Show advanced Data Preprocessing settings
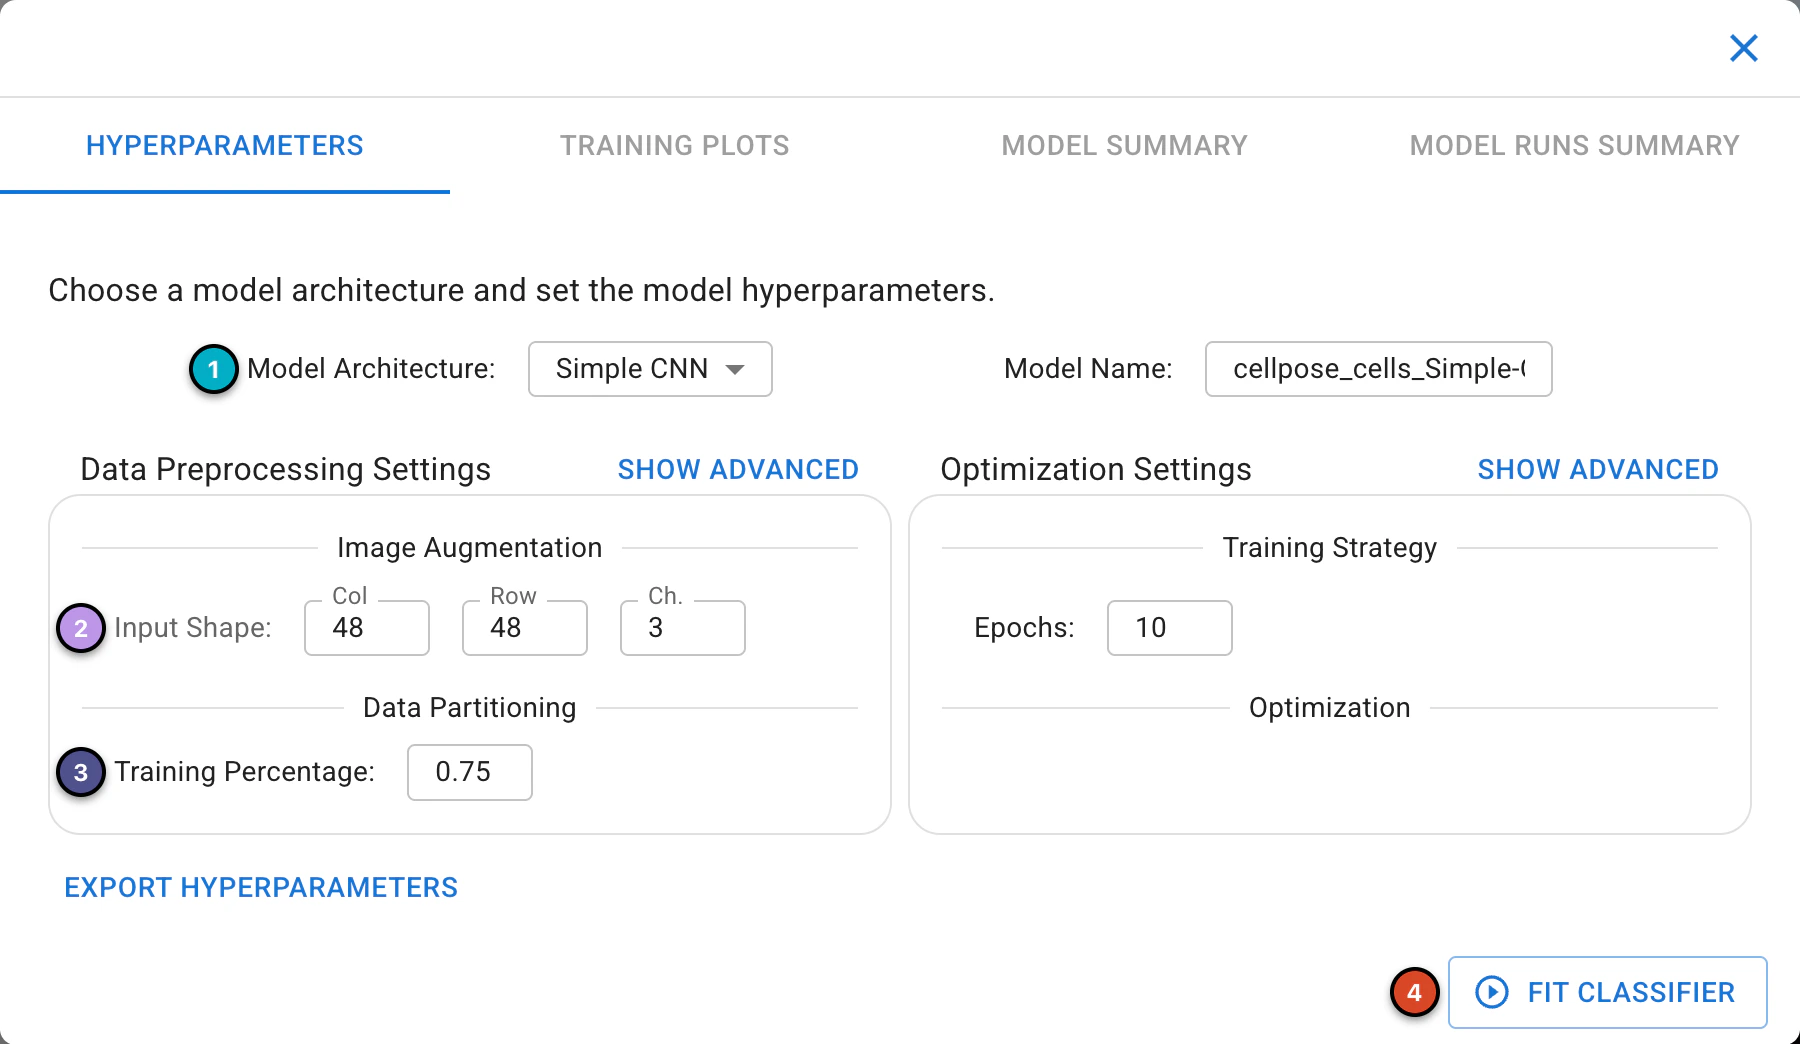Image resolution: width=1800 pixels, height=1044 pixels. coord(738,469)
